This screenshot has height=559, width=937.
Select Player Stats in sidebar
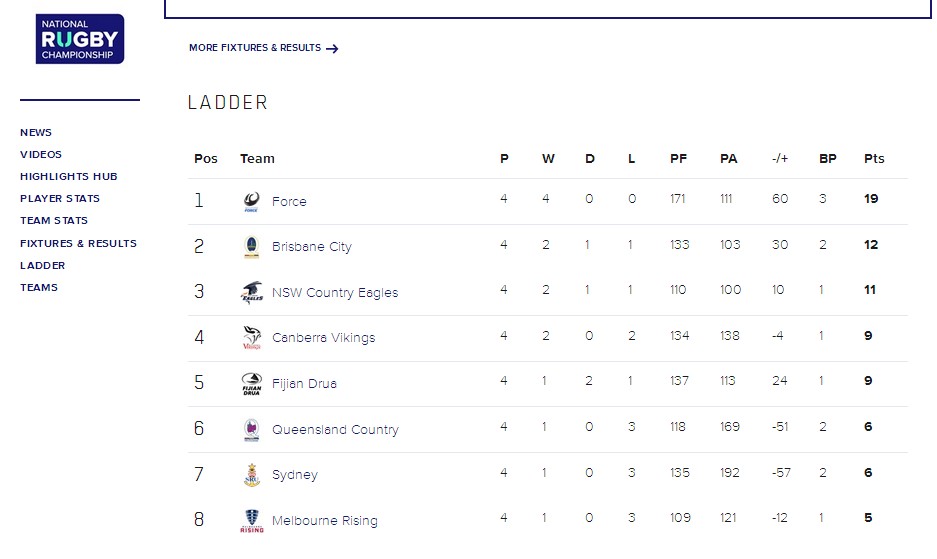60,198
